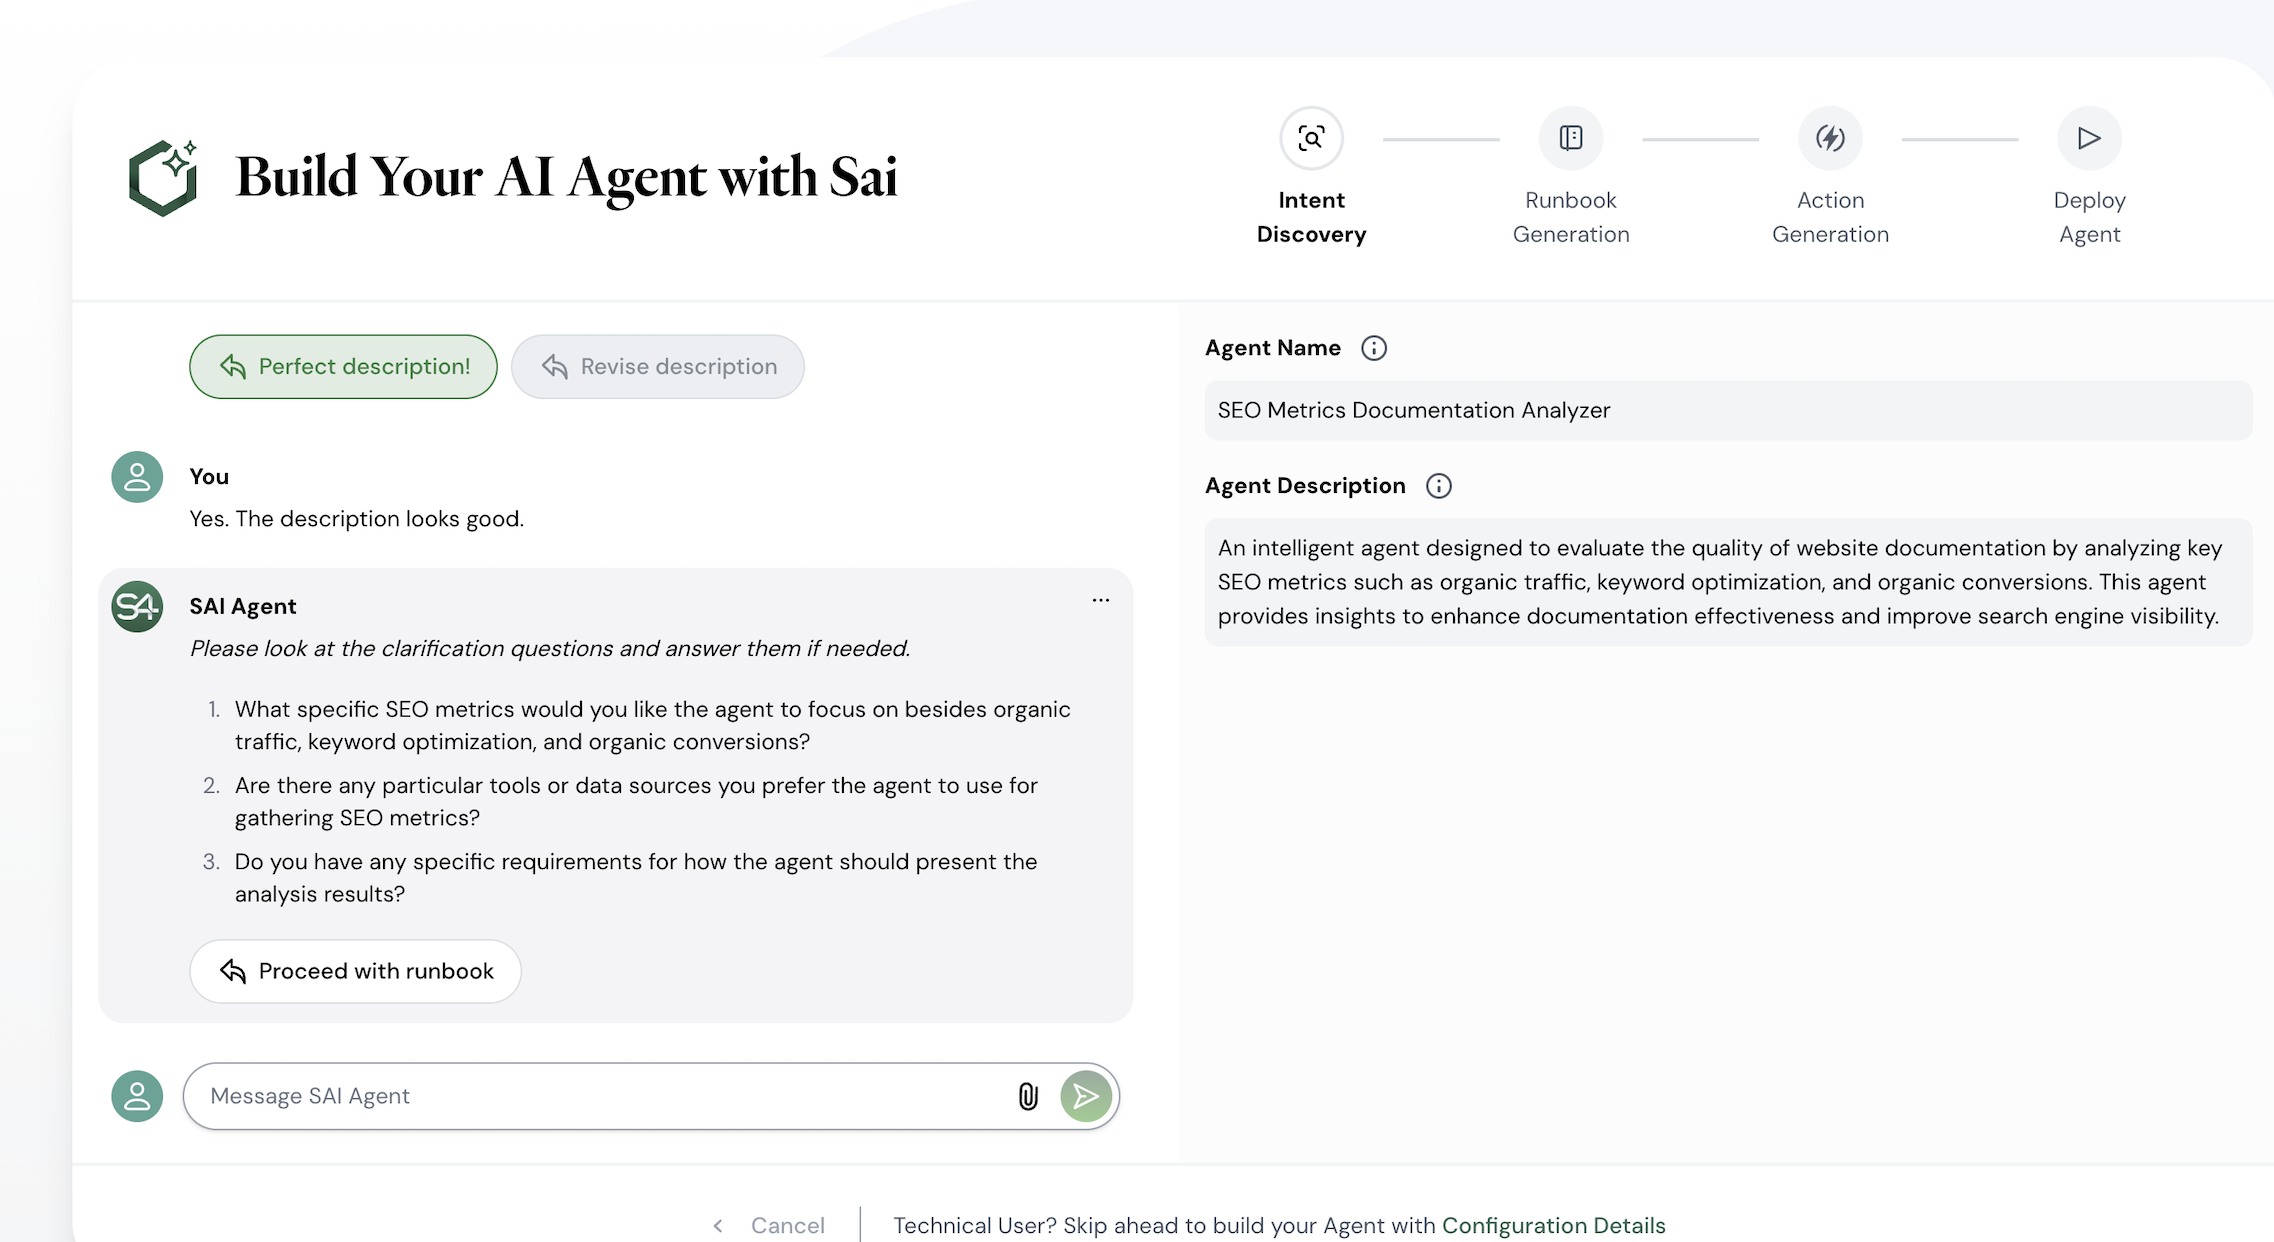
Task: Edit the Agent Name field
Action: point(1728,410)
